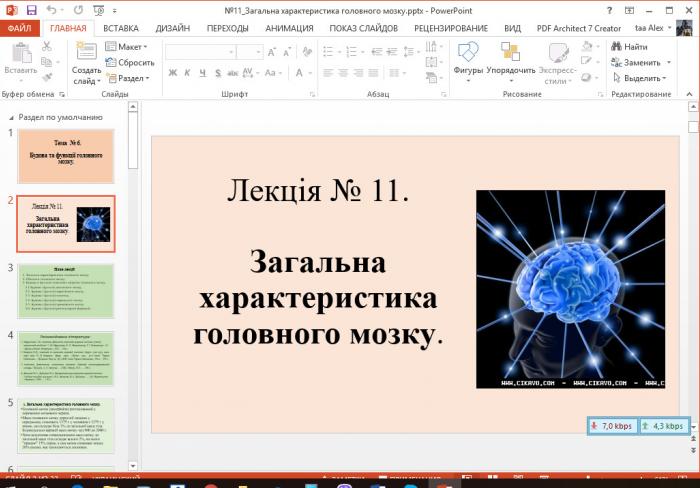Expand the Section (Раздел) dropdown in ribbon

pyautogui.click(x=129, y=78)
